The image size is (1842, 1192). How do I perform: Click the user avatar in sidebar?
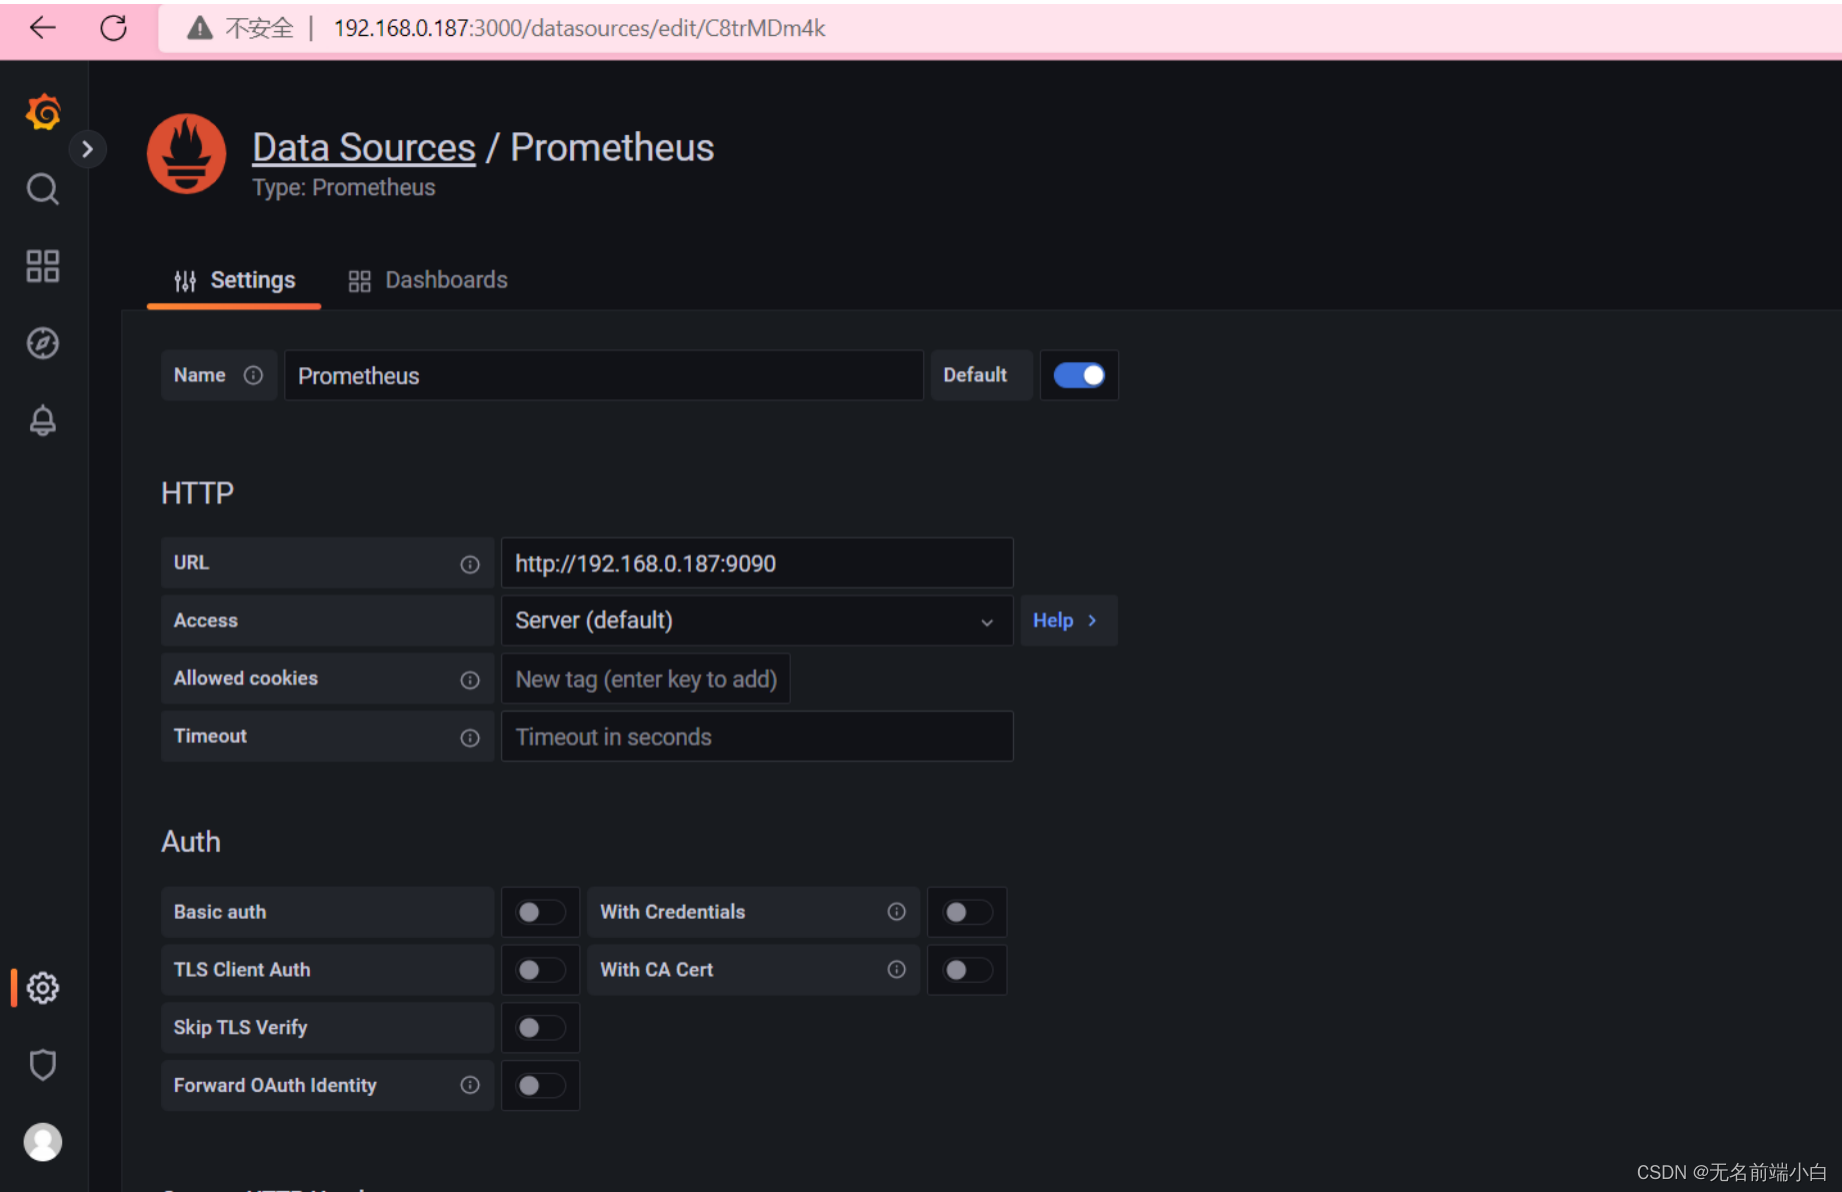pyautogui.click(x=42, y=1142)
